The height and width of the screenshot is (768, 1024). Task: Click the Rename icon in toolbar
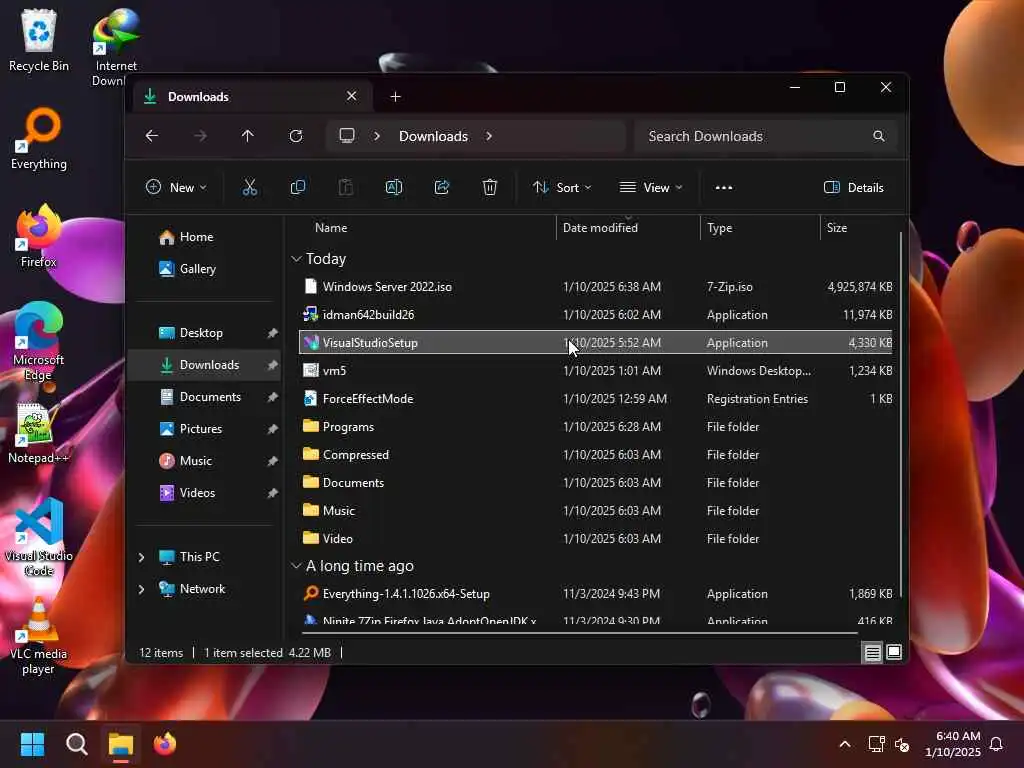[394, 187]
